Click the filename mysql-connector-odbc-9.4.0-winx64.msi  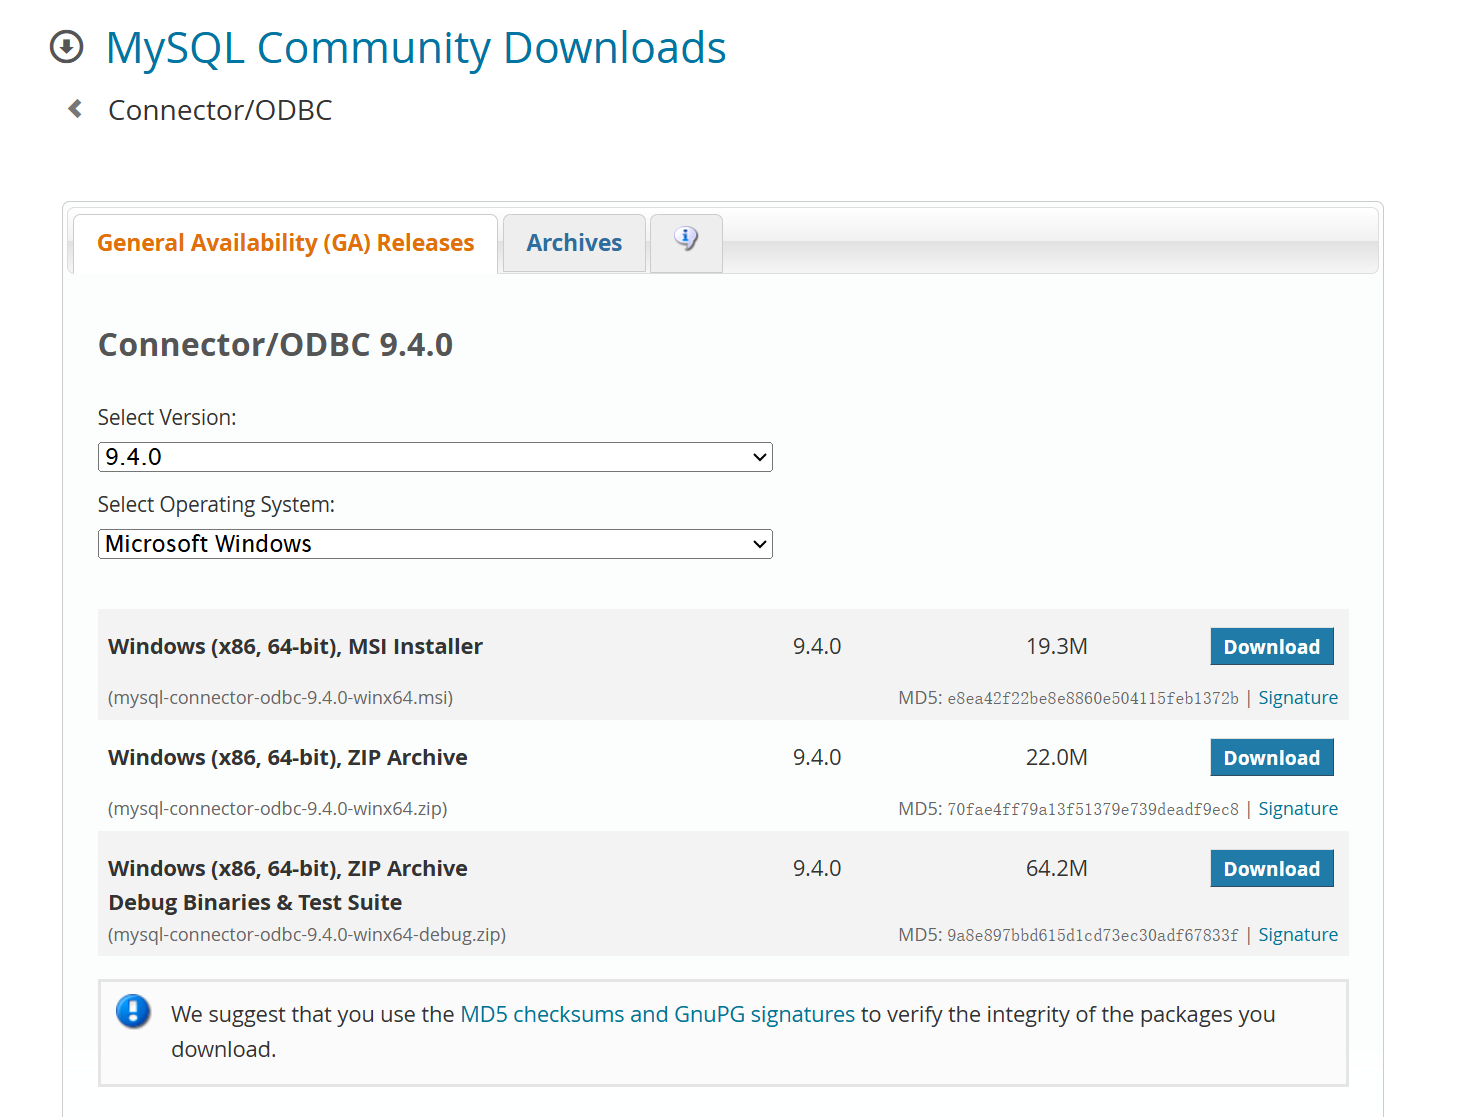tap(280, 698)
